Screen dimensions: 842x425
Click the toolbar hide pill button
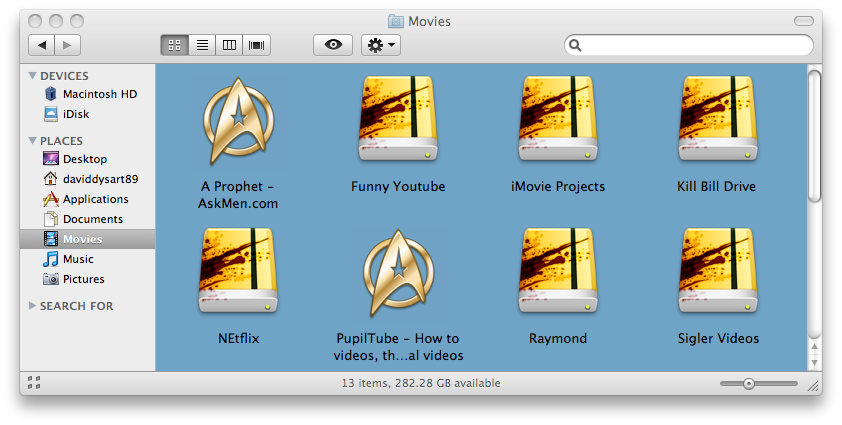point(803,21)
